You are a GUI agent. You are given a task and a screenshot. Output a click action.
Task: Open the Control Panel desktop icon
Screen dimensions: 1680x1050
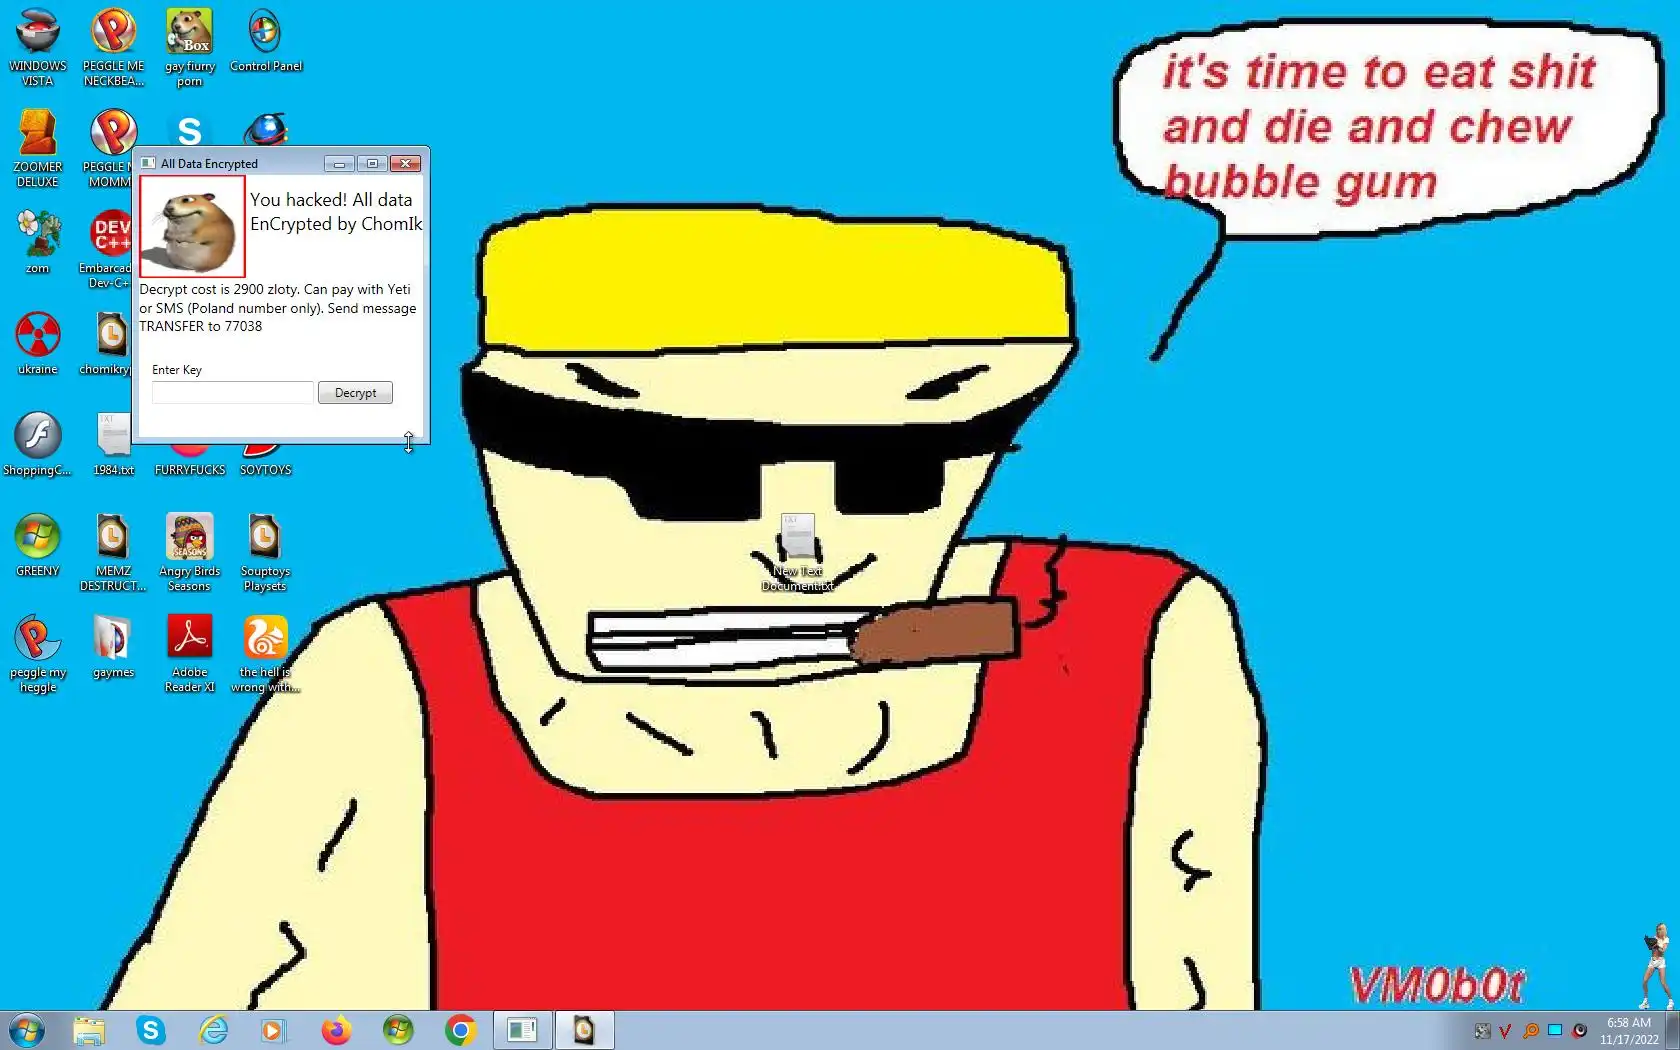click(x=265, y=41)
